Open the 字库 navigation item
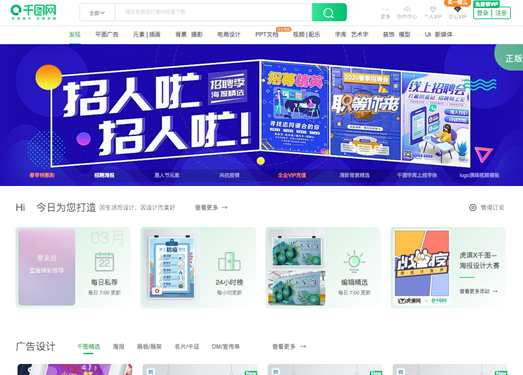The image size is (523, 375). (x=341, y=34)
